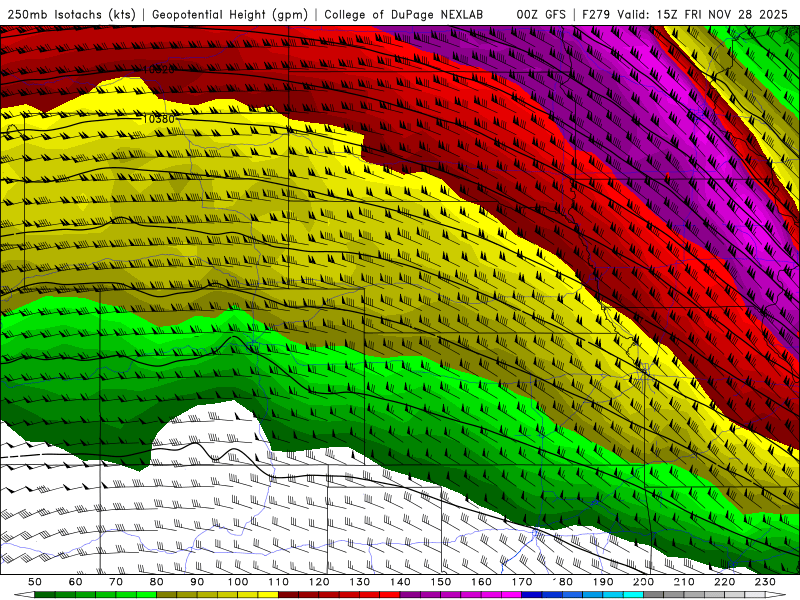Click the 130 value on the color scale
The image size is (800, 600).
359,582
